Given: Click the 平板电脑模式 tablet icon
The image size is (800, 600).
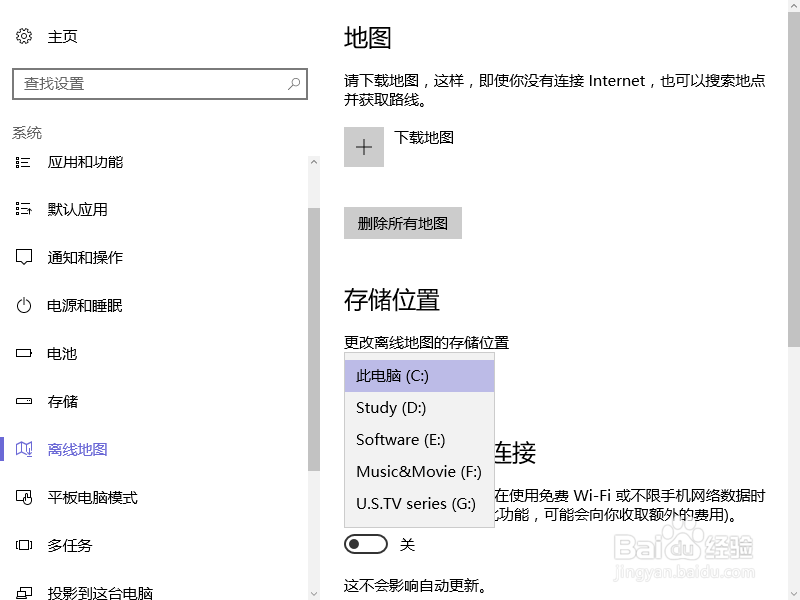Looking at the screenshot, I should point(24,497).
